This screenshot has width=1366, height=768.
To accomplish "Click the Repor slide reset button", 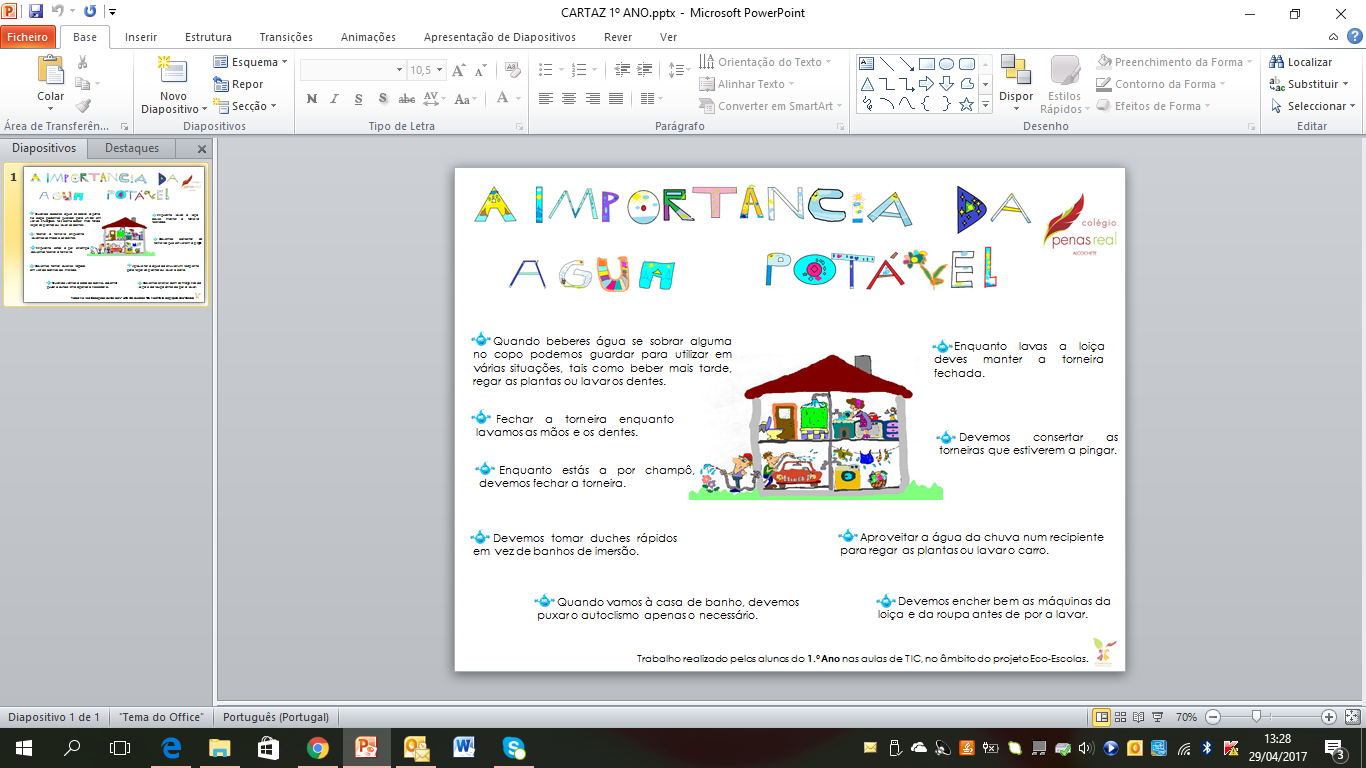I will tap(239, 84).
